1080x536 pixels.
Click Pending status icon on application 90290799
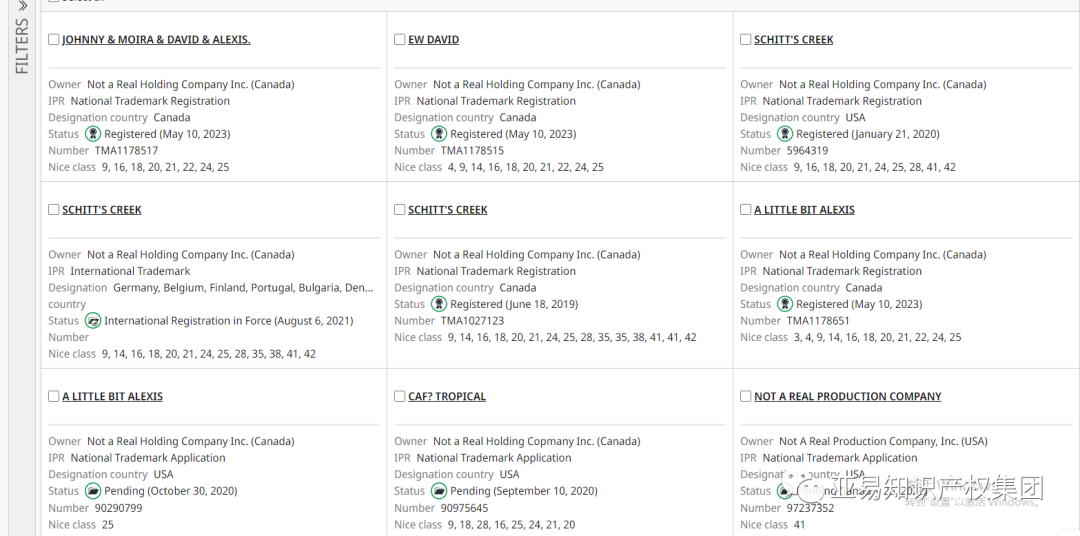[x=93, y=491]
